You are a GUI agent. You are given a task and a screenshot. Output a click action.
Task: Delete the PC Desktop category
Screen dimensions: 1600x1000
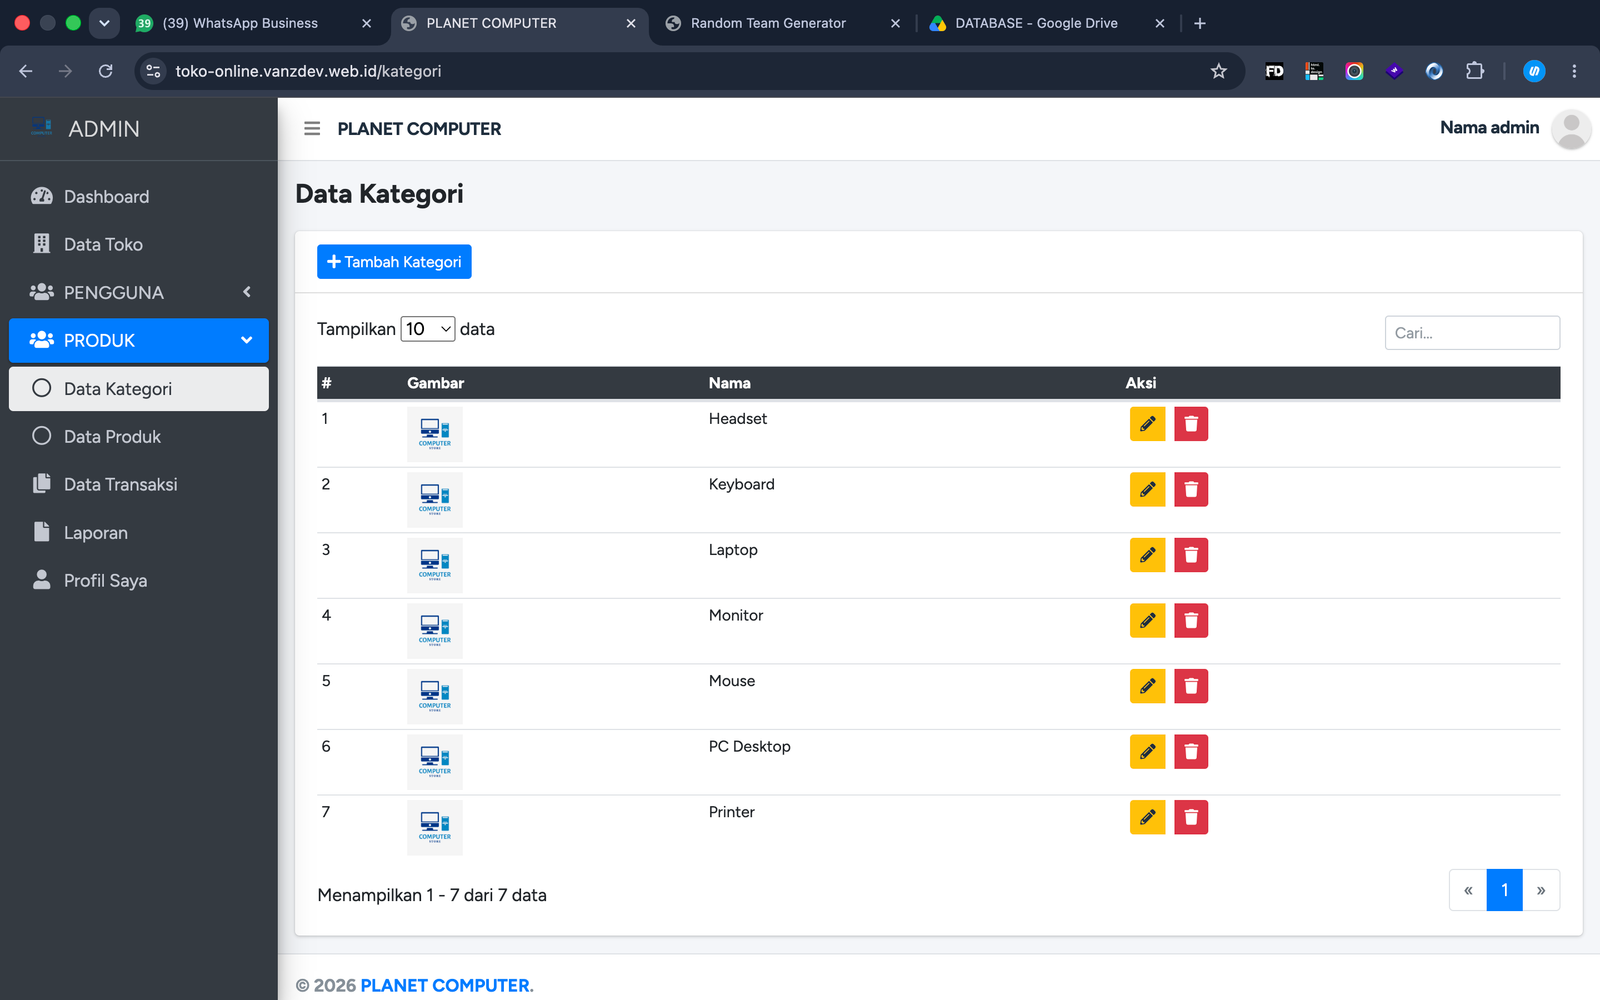coord(1191,752)
